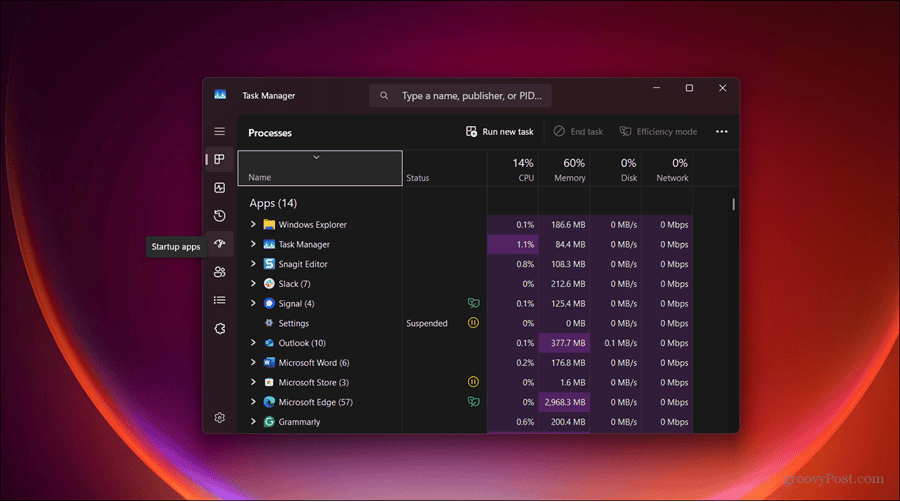Click the Settings row gear icon
The height and width of the screenshot is (502, 900).
269,323
